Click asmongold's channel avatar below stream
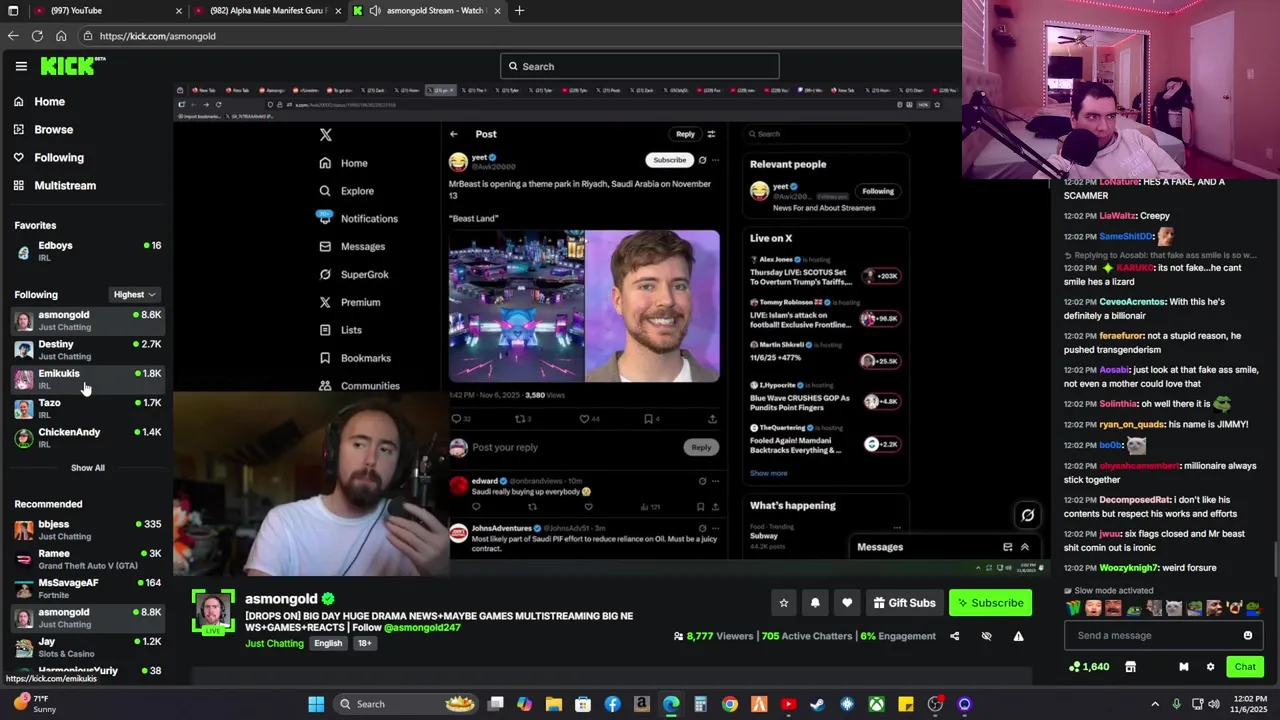The width and height of the screenshot is (1280, 720). [213, 612]
